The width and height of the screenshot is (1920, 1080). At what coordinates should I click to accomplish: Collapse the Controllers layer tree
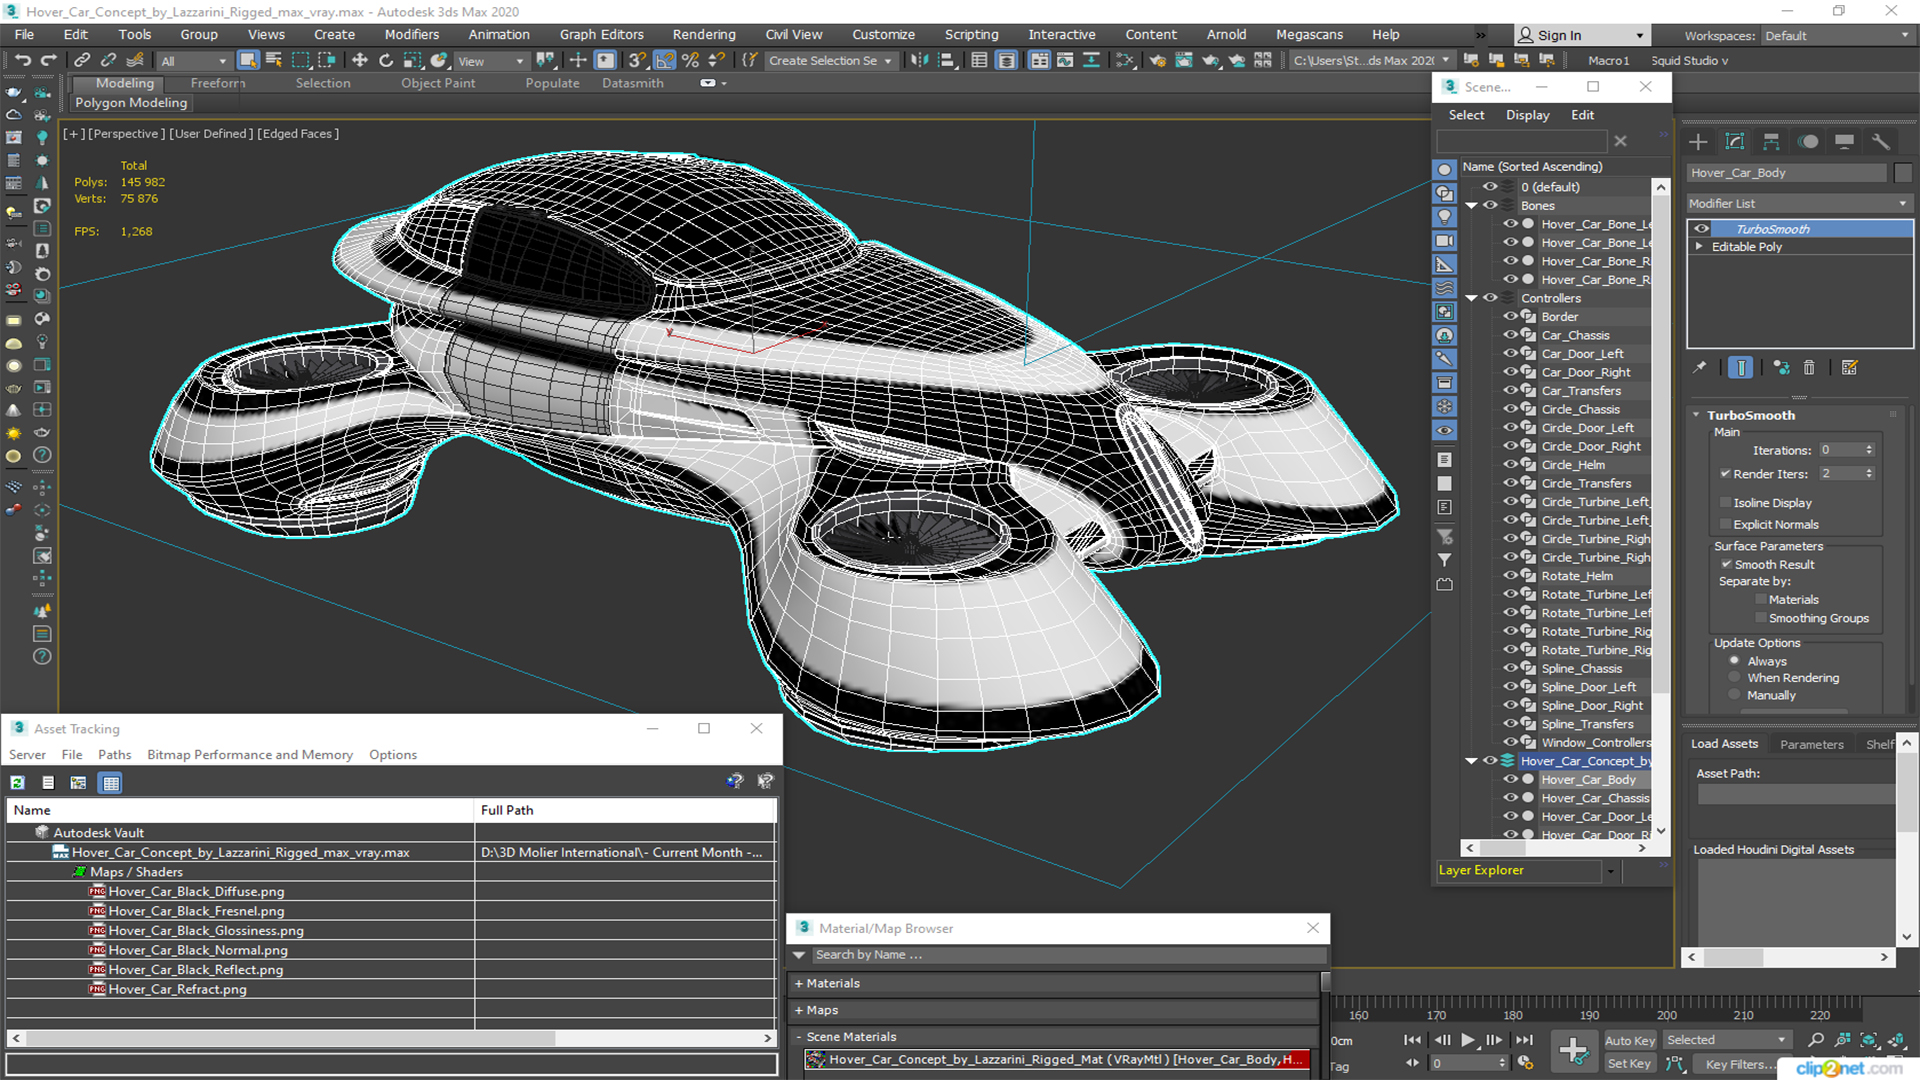click(1472, 298)
